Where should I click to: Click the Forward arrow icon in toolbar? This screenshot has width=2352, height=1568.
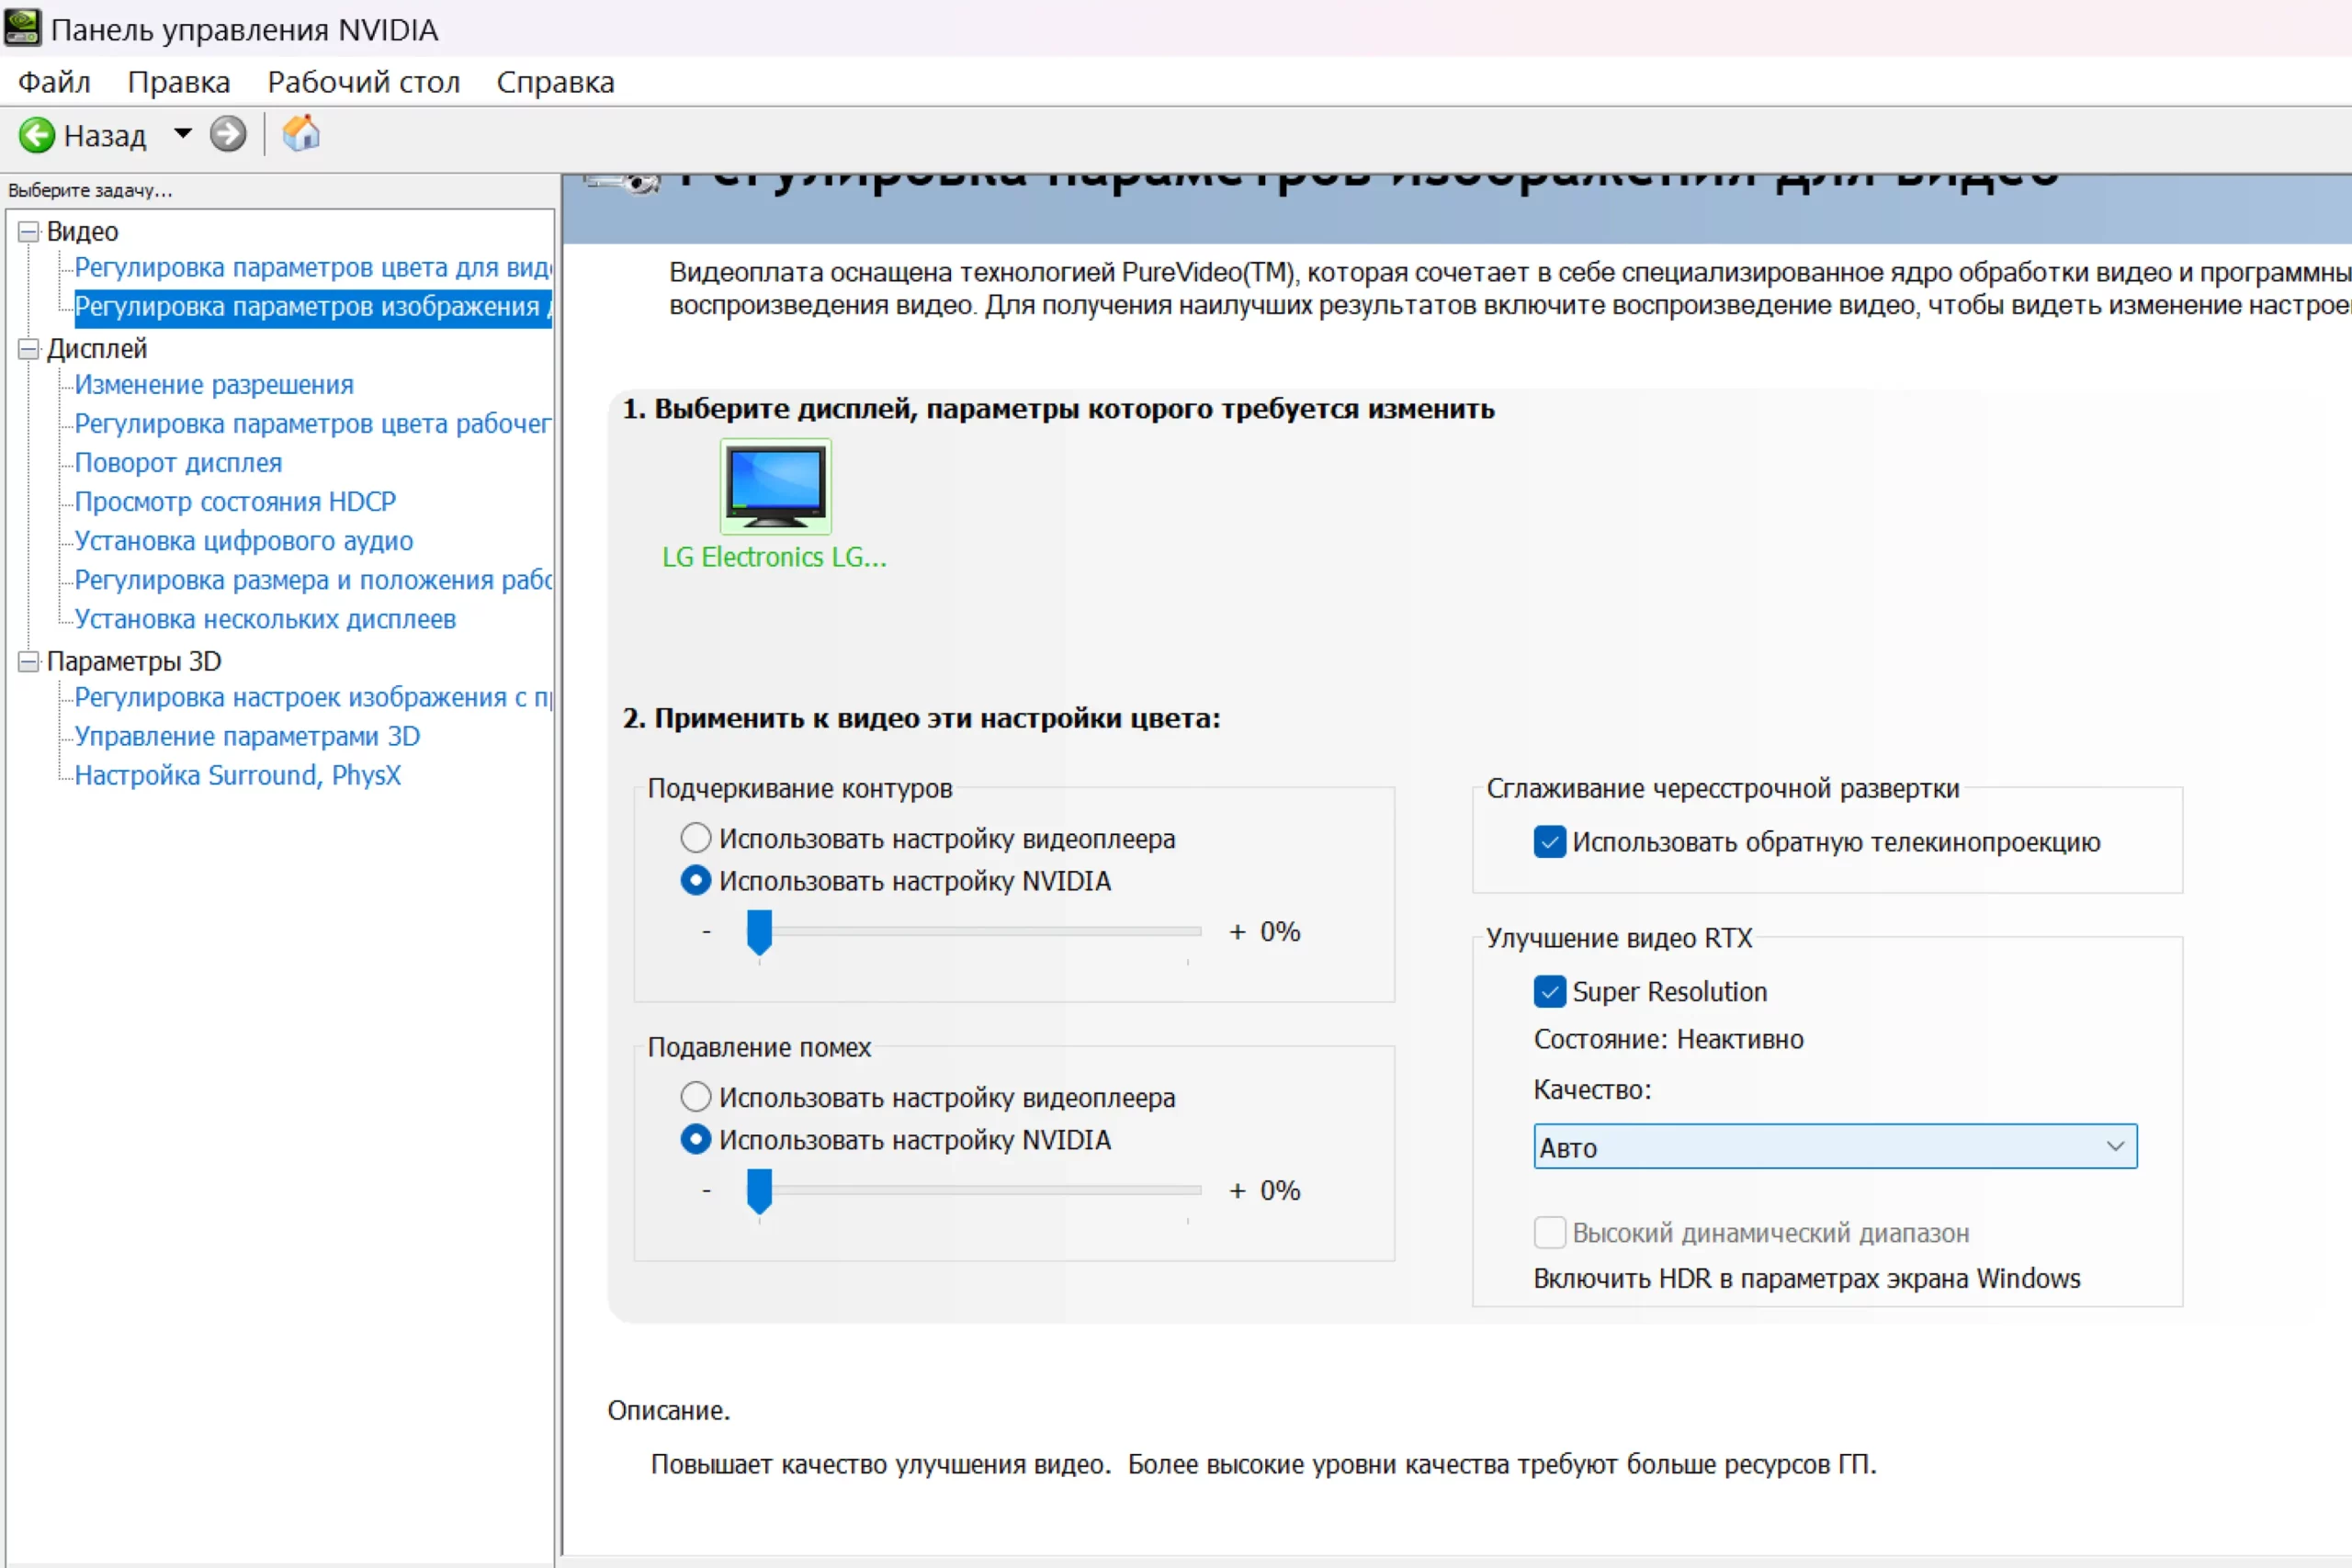(228, 134)
